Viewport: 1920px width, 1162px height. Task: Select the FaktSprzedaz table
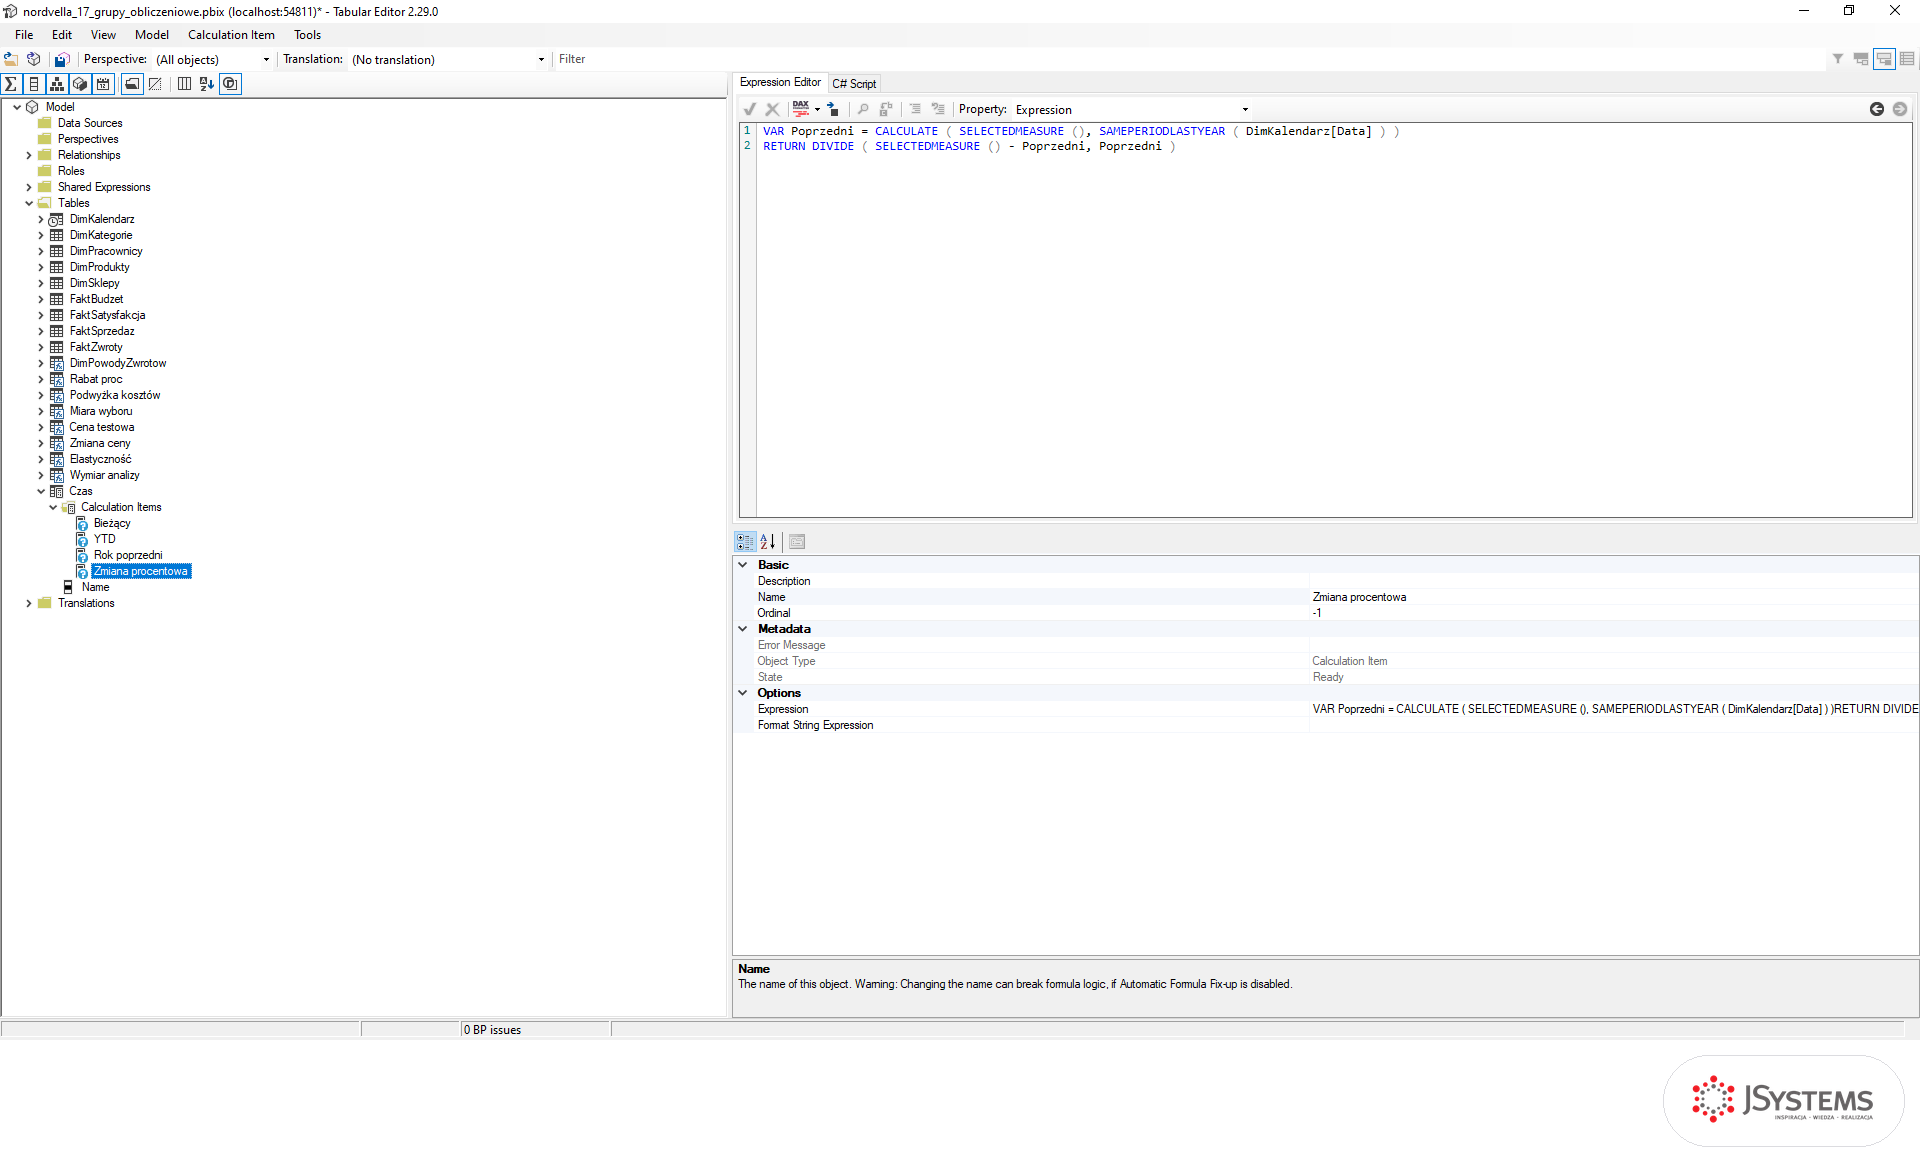tap(102, 331)
